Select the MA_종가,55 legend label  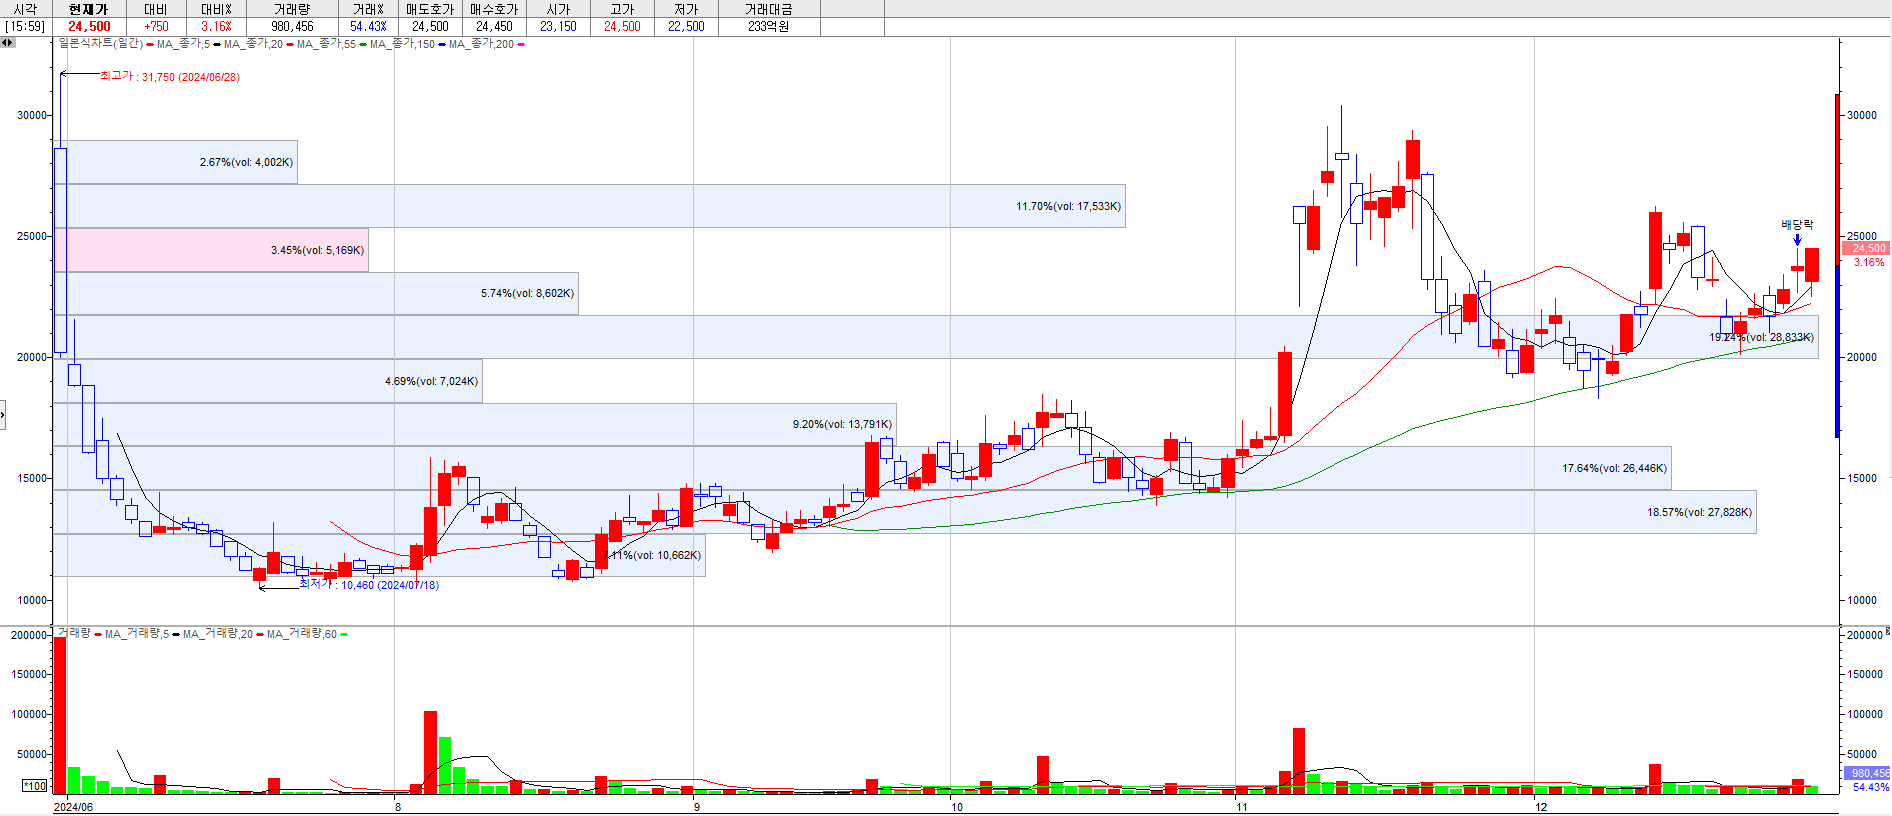tap(326, 44)
